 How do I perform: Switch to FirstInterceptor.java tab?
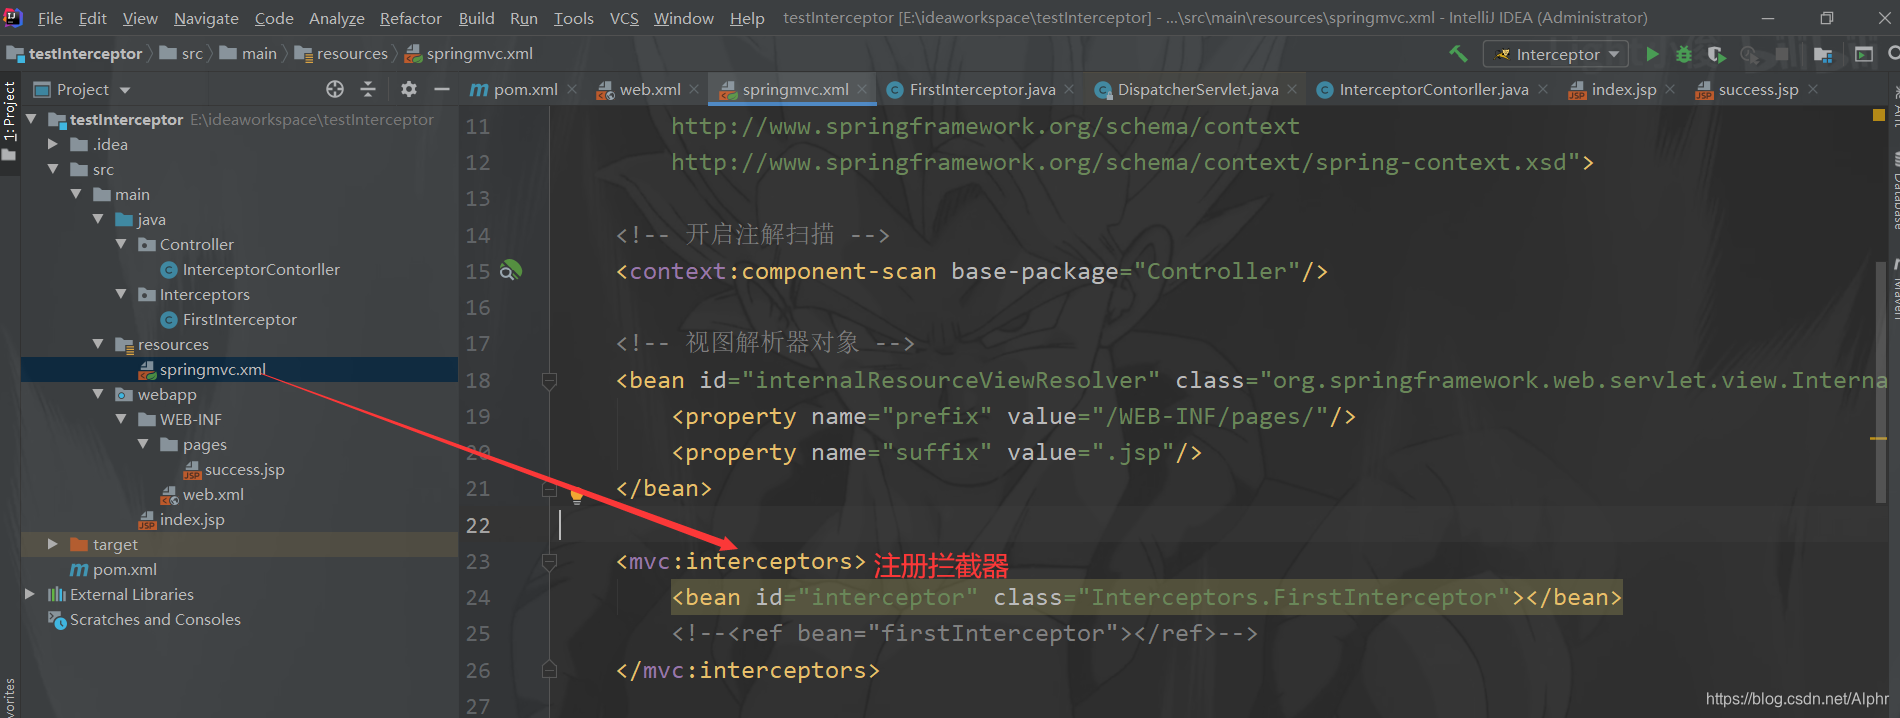click(x=981, y=90)
